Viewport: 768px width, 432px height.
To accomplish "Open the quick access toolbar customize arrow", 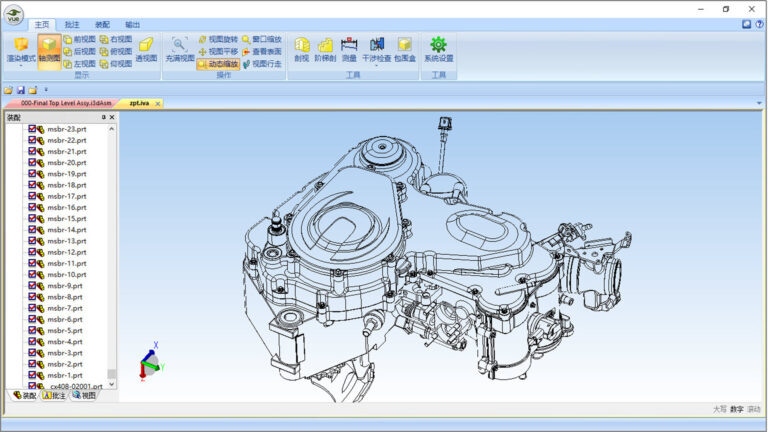I will [x=46, y=90].
